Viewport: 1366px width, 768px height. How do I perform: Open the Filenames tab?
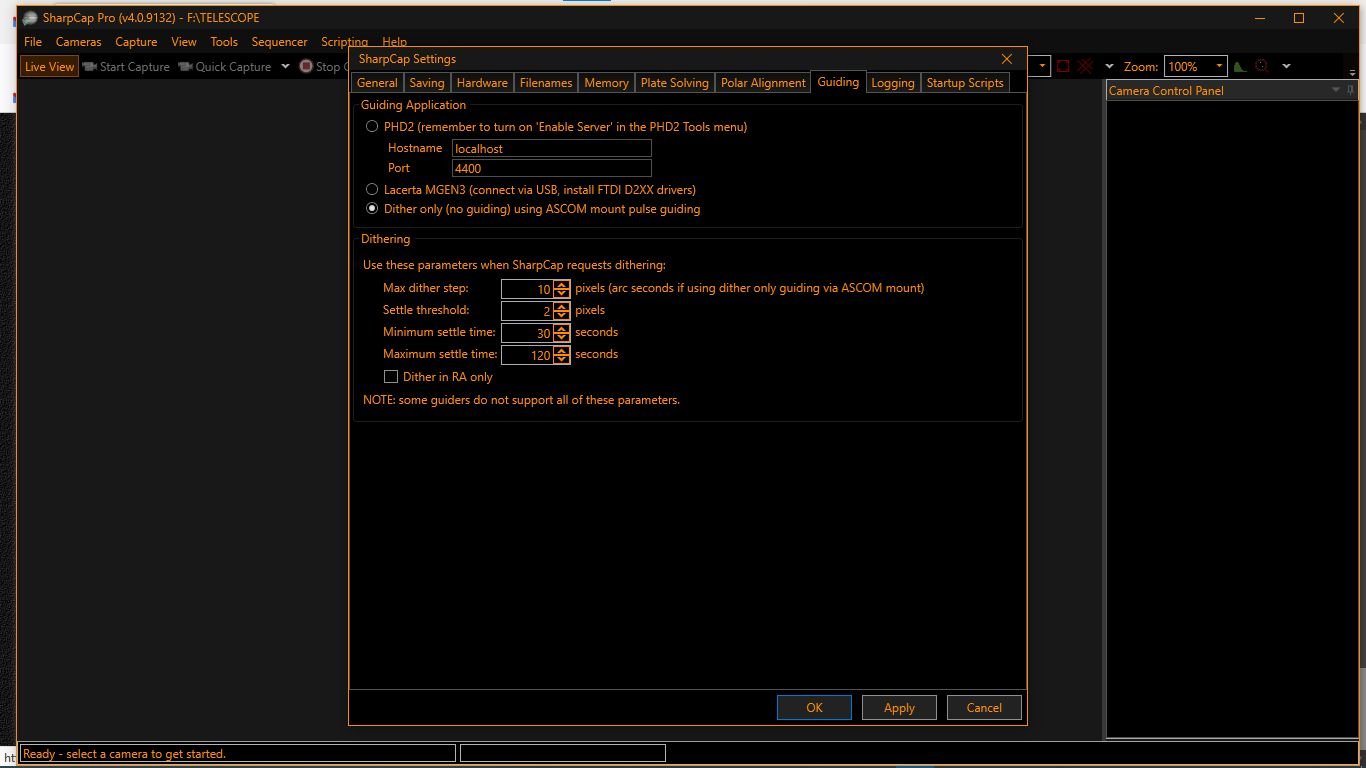click(x=546, y=83)
